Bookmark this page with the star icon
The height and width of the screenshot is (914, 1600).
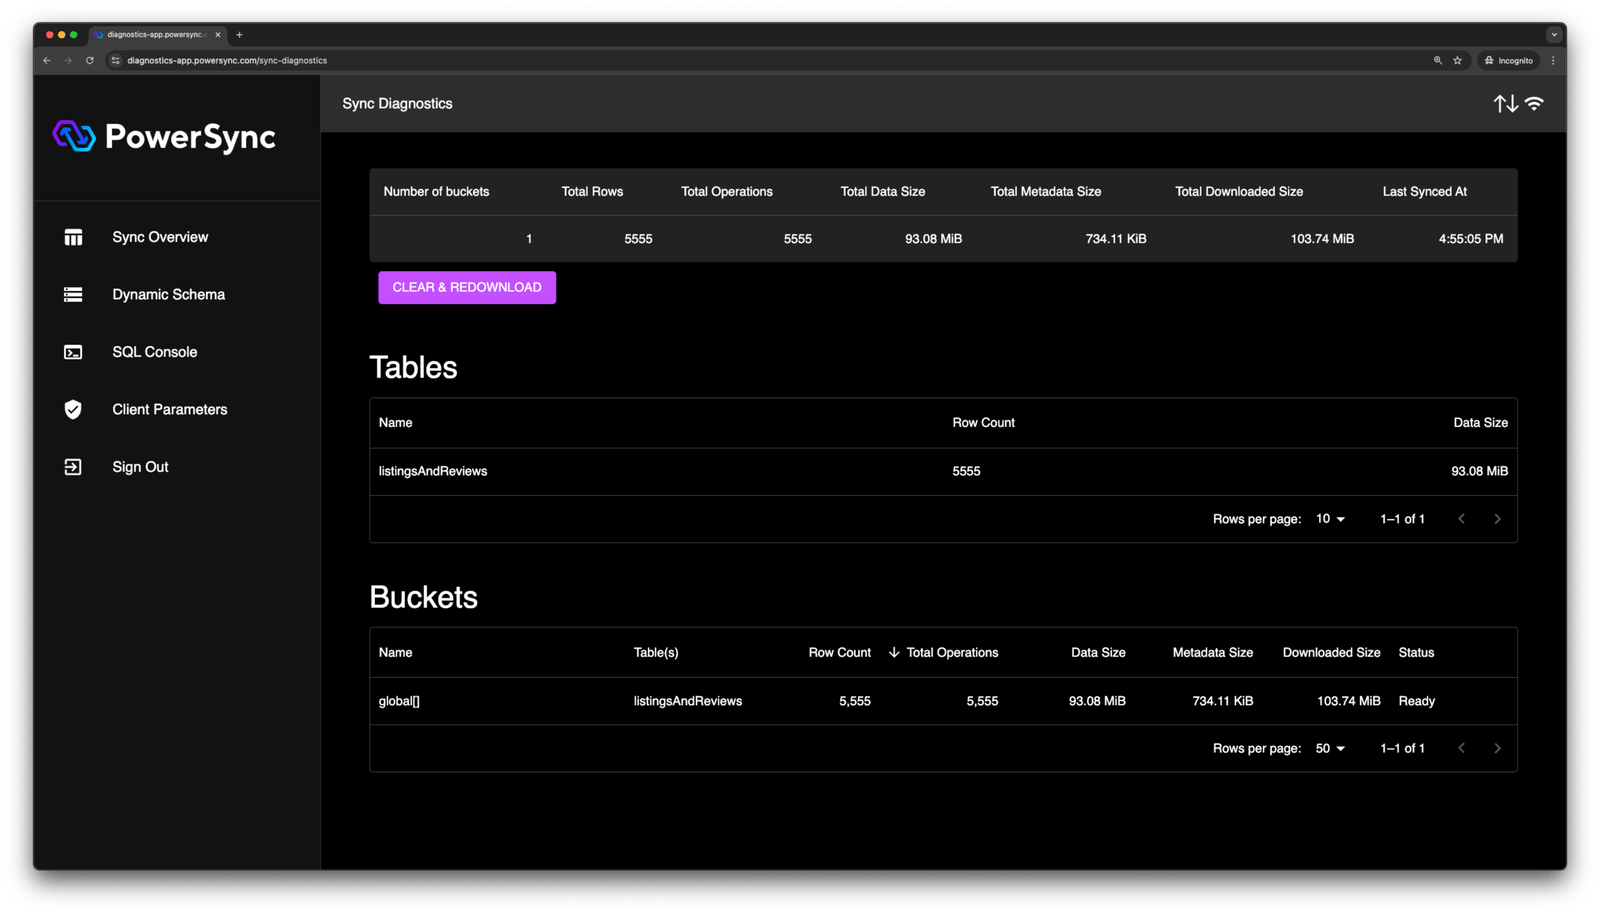[x=1458, y=60]
